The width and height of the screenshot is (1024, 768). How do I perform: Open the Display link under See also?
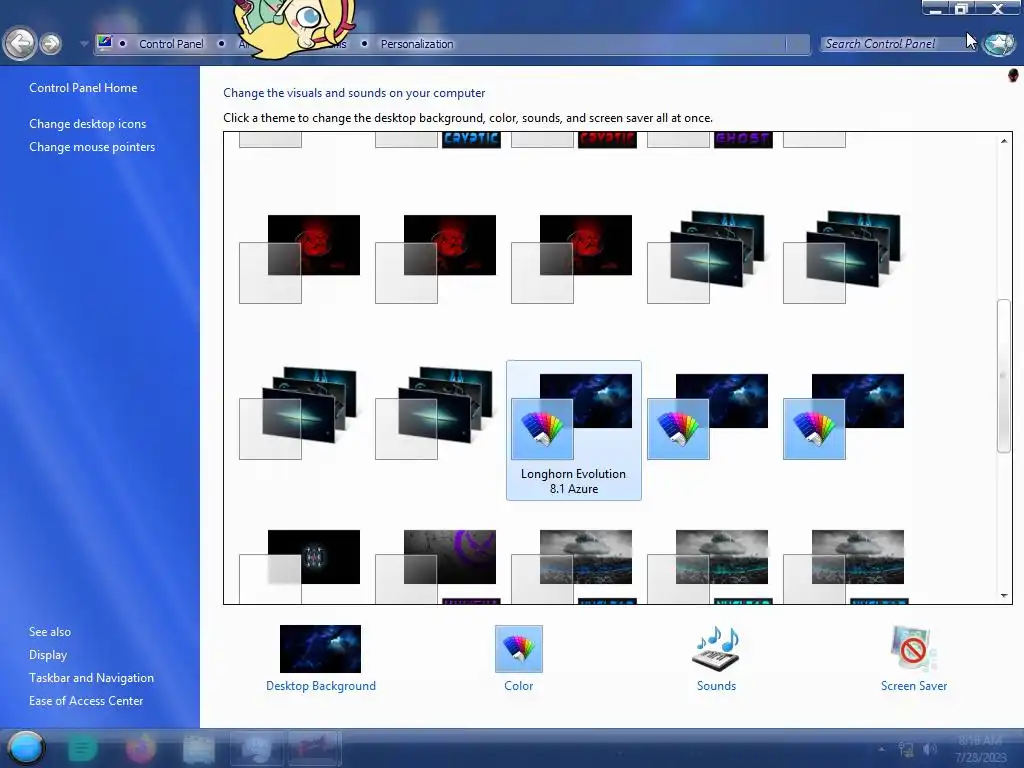point(48,654)
